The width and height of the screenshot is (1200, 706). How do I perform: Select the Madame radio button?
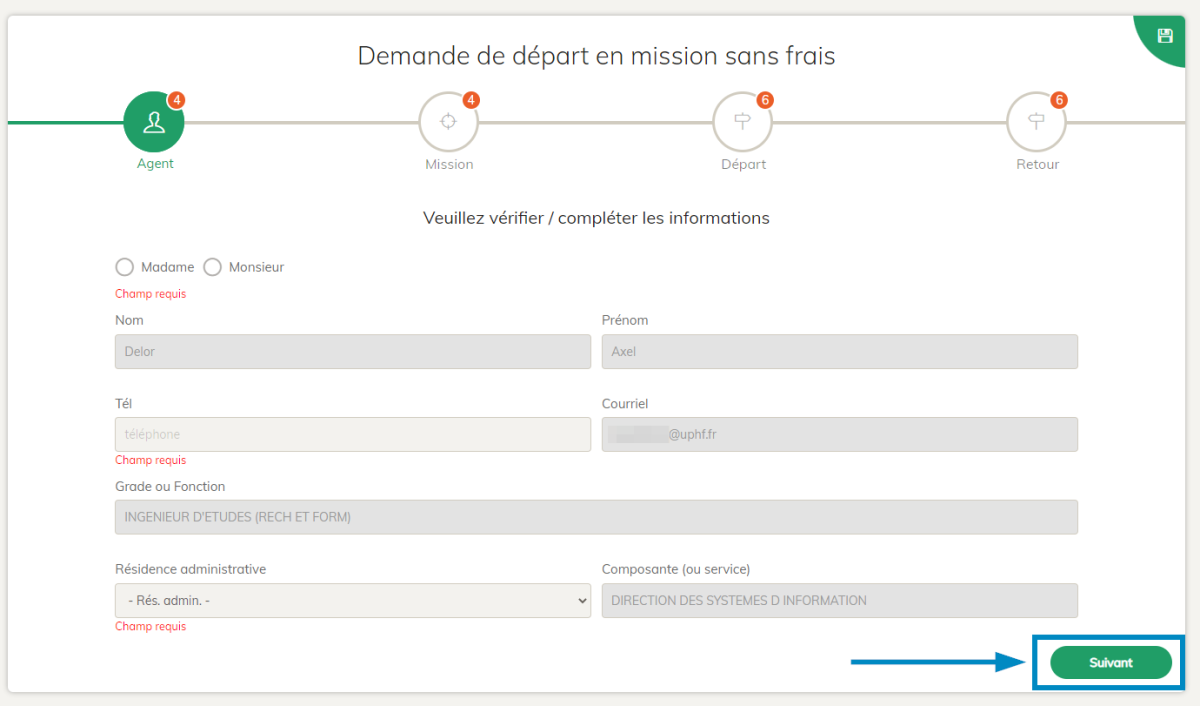click(x=124, y=267)
